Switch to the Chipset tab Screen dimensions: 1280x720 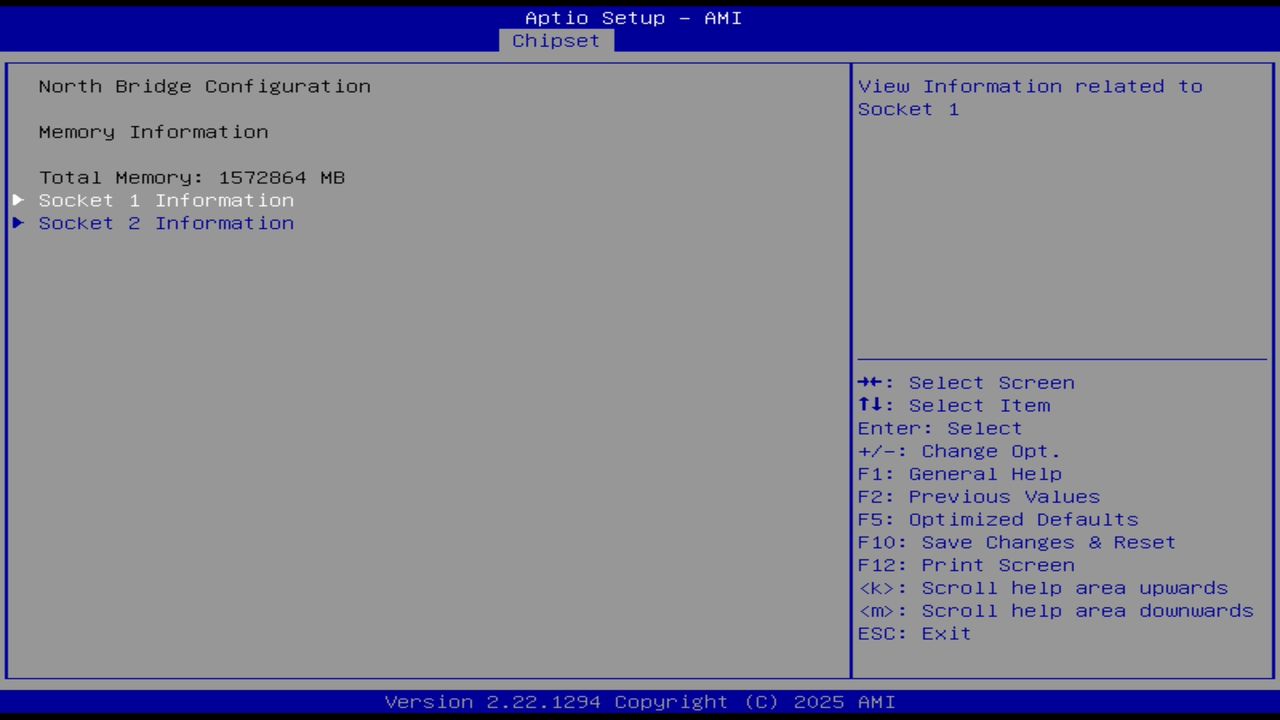pos(556,40)
